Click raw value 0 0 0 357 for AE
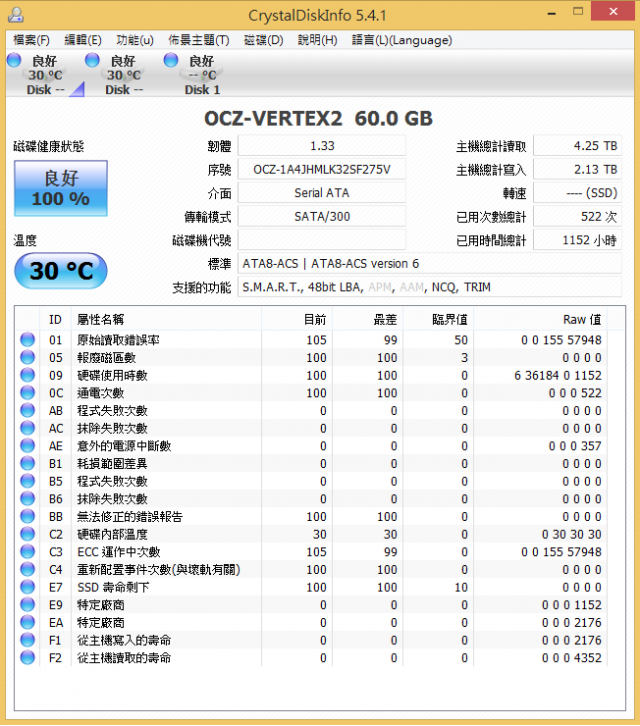The width and height of the screenshot is (640, 726). pyautogui.click(x=575, y=446)
